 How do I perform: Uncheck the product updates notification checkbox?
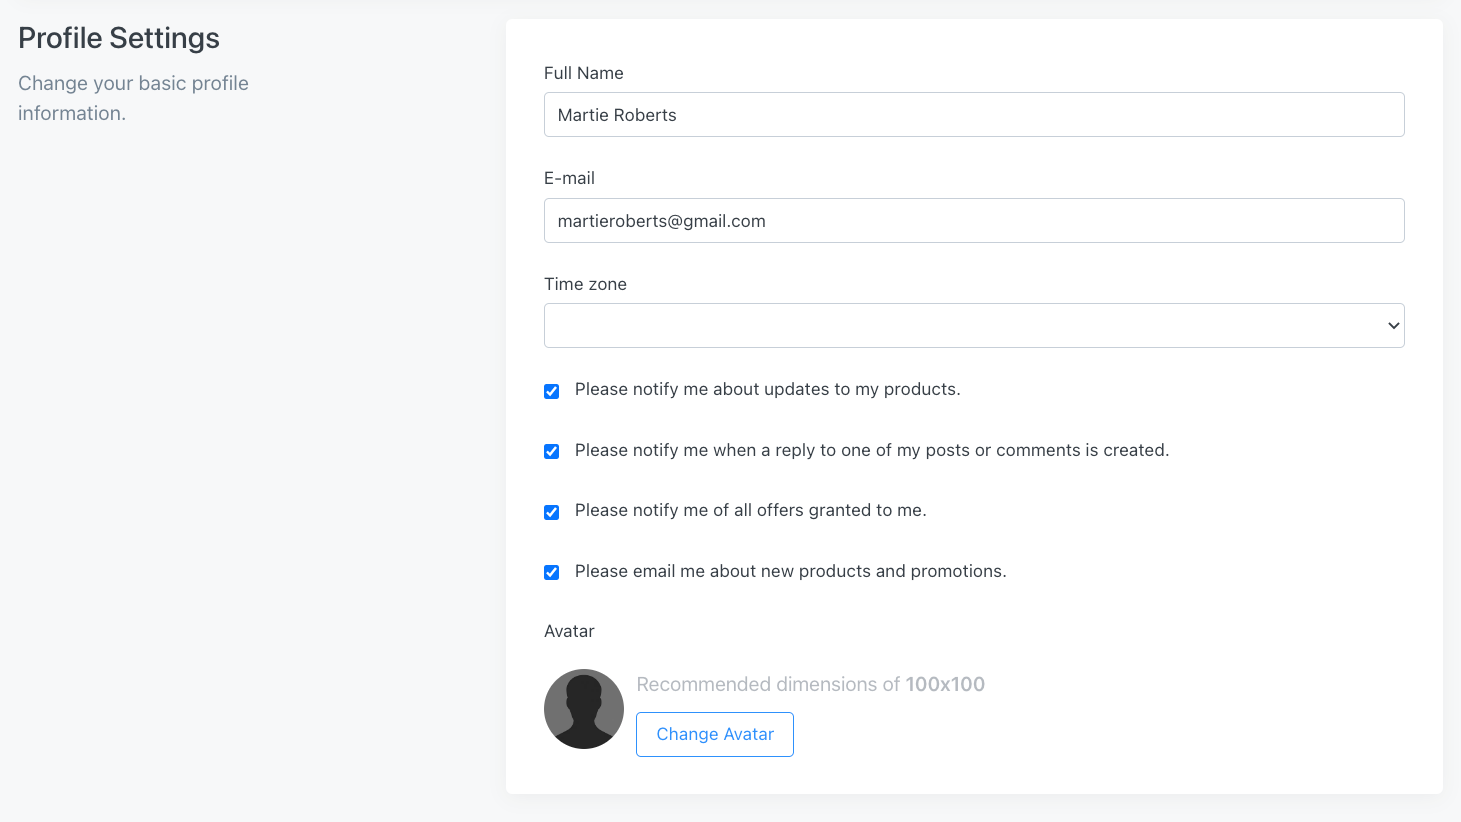[551, 391]
